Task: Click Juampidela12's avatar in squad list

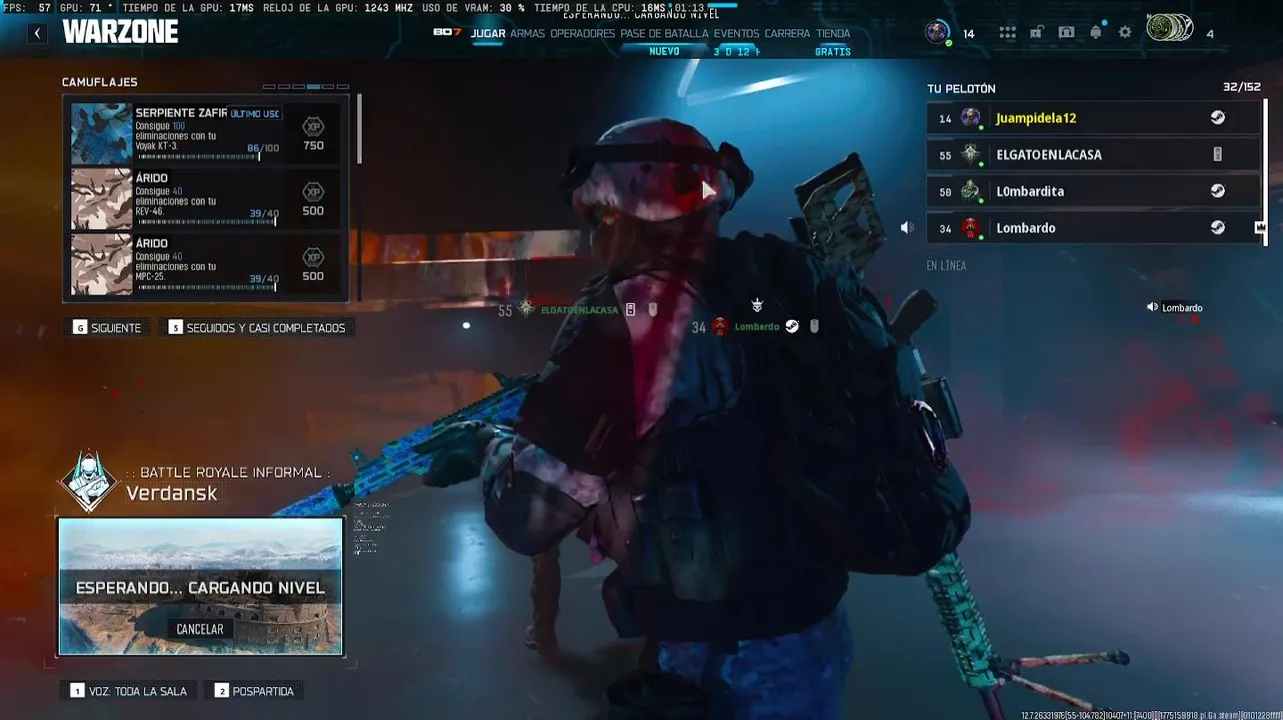Action: 971,118
